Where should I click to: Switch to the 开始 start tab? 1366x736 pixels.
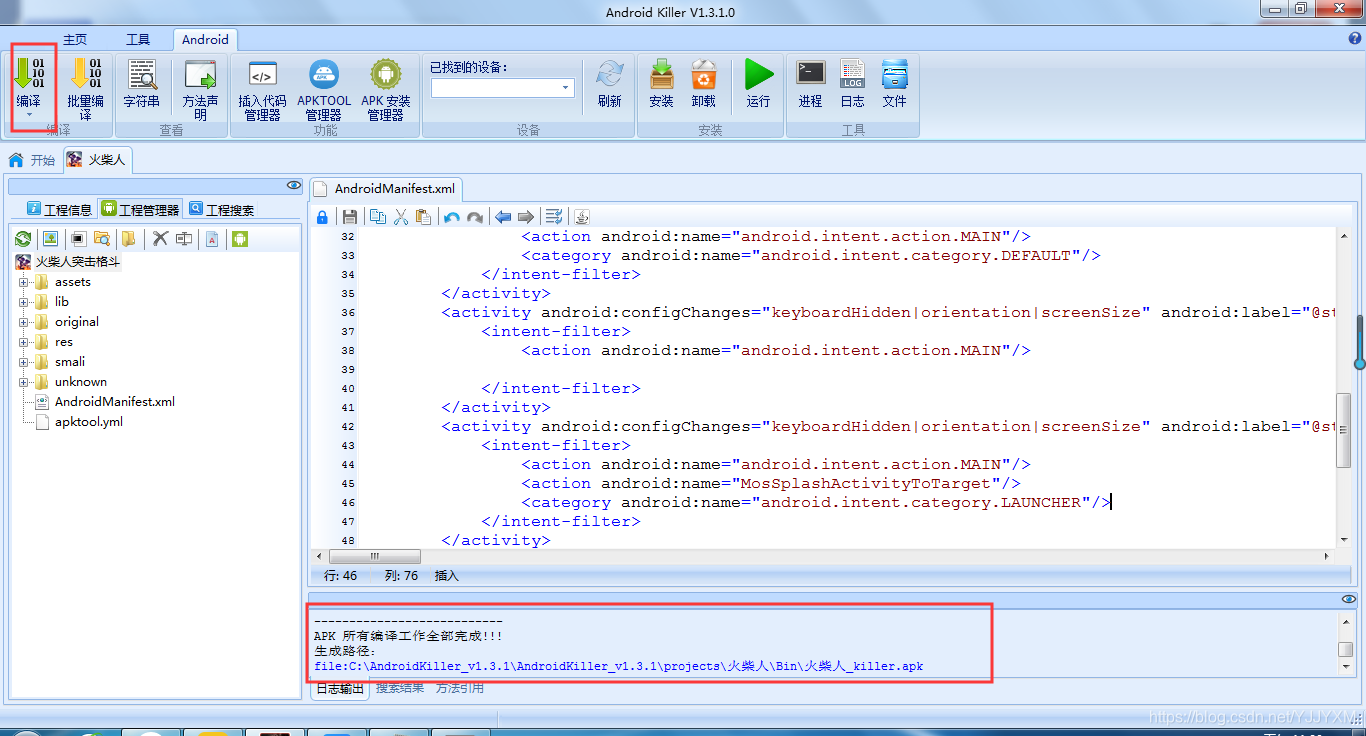pos(32,160)
